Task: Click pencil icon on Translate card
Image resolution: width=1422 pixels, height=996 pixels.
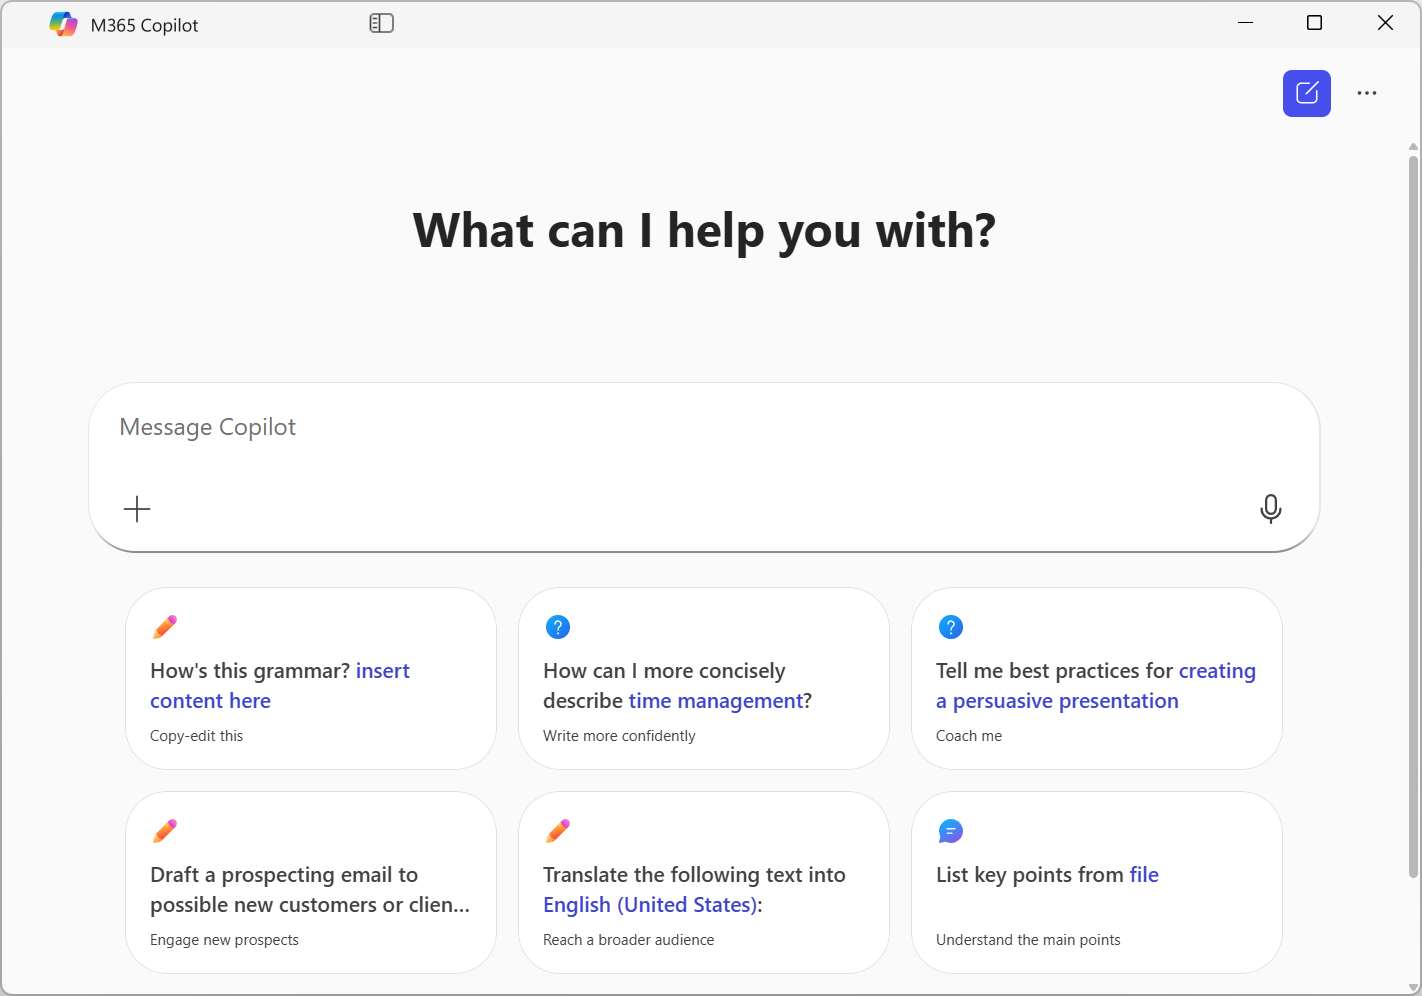Action: 558,831
